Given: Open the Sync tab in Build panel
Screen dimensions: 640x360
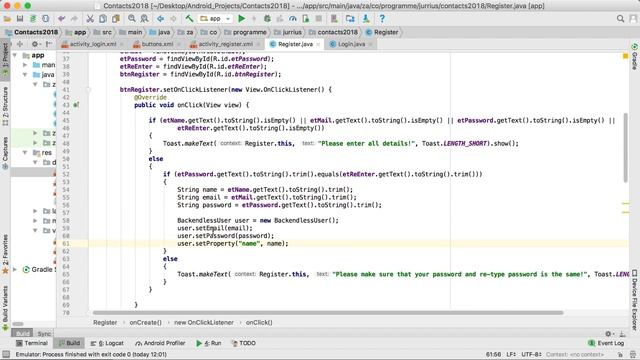Looking at the screenshot, I should tap(44, 333).
